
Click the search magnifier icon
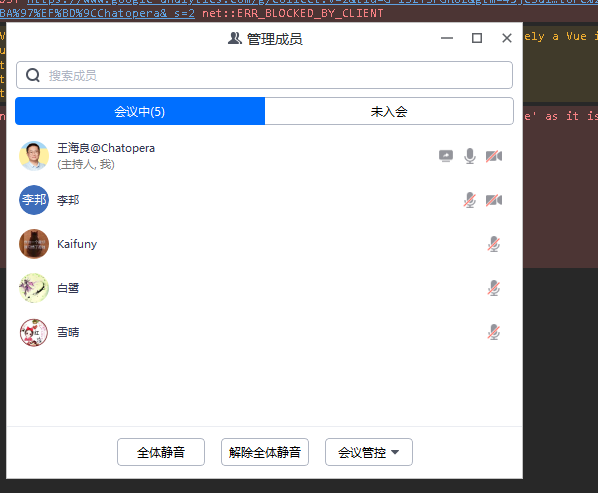click(x=33, y=75)
